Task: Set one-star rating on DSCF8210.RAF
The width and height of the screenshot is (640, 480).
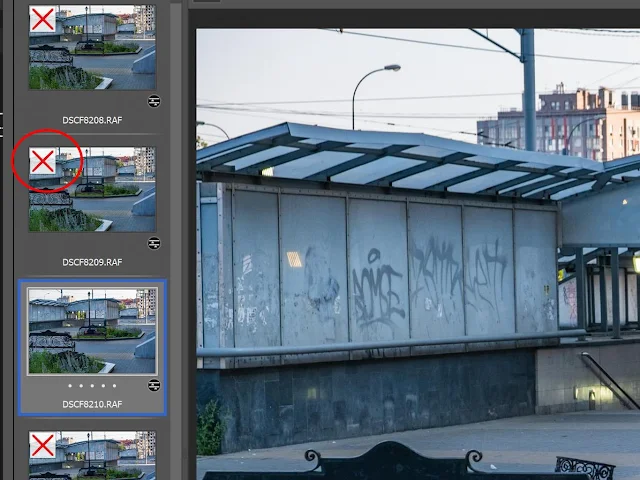Action: [x=70, y=385]
